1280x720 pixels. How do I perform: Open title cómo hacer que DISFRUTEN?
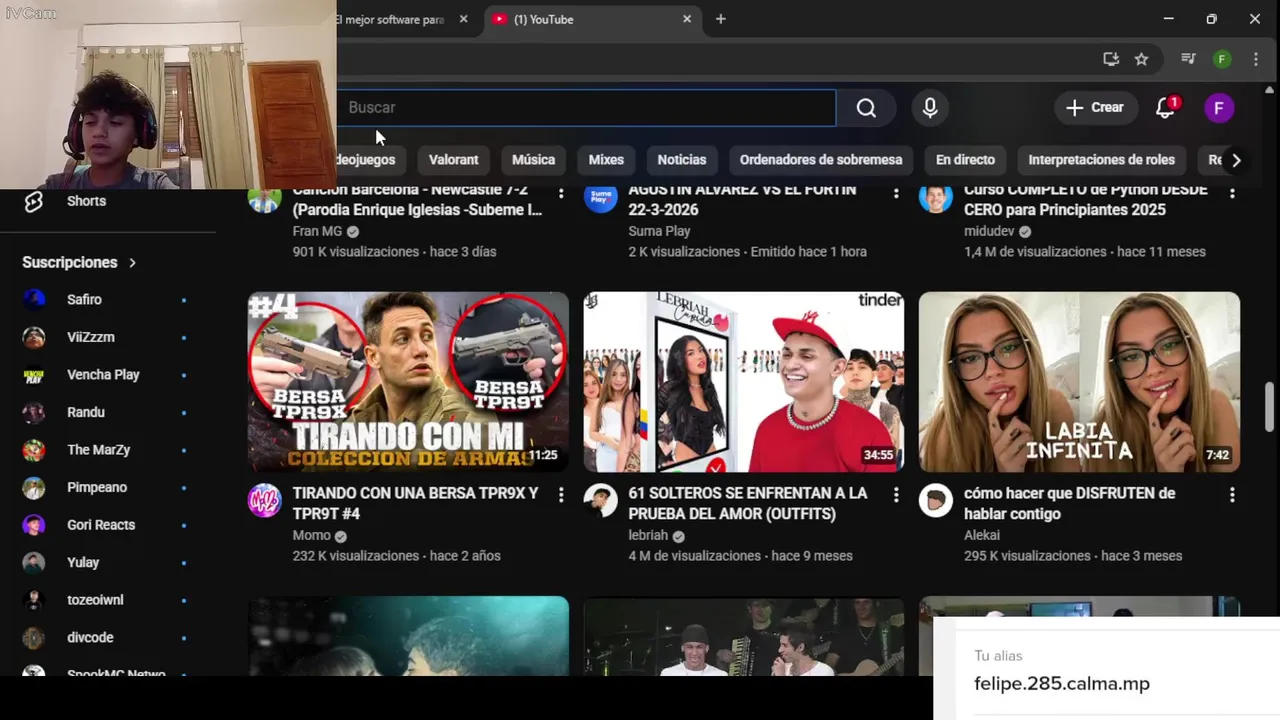(x=1069, y=504)
